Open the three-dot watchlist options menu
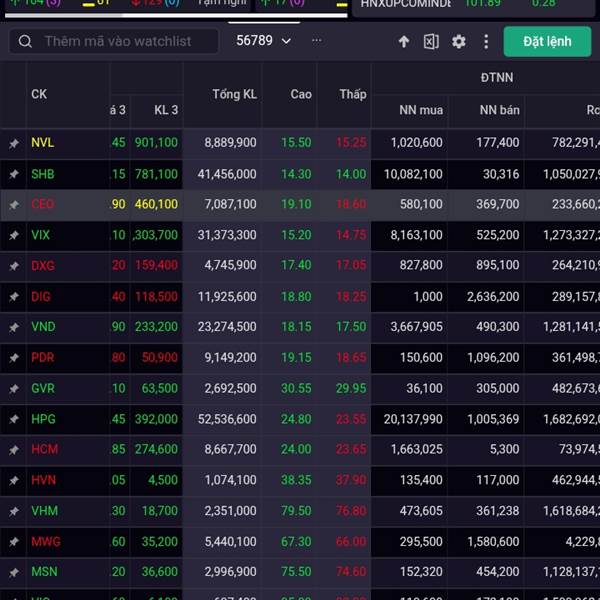 point(316,40)
